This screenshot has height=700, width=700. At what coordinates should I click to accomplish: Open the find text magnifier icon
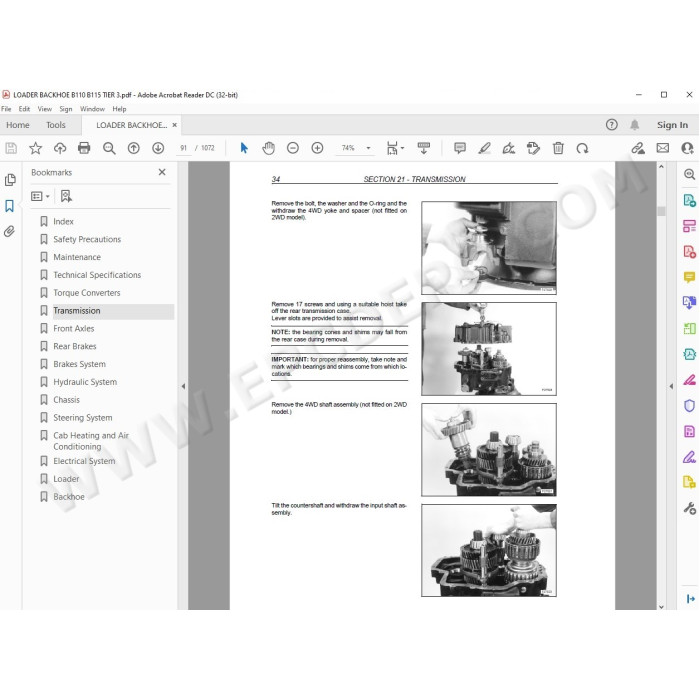(109, 148)
